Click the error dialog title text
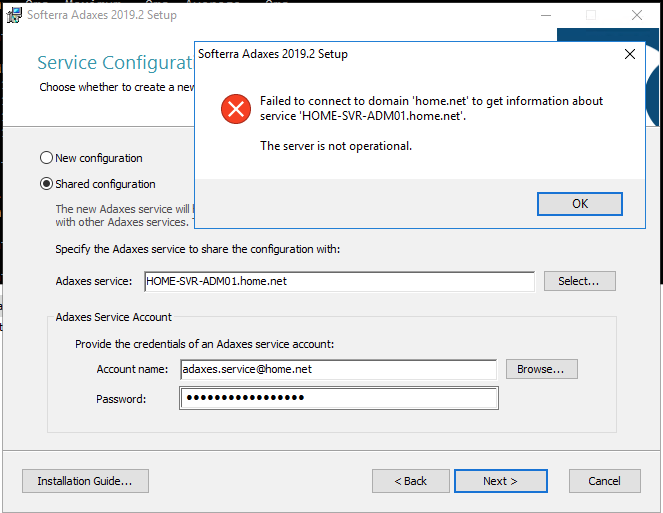The image size is (663, 513). (x=273, y=54)
